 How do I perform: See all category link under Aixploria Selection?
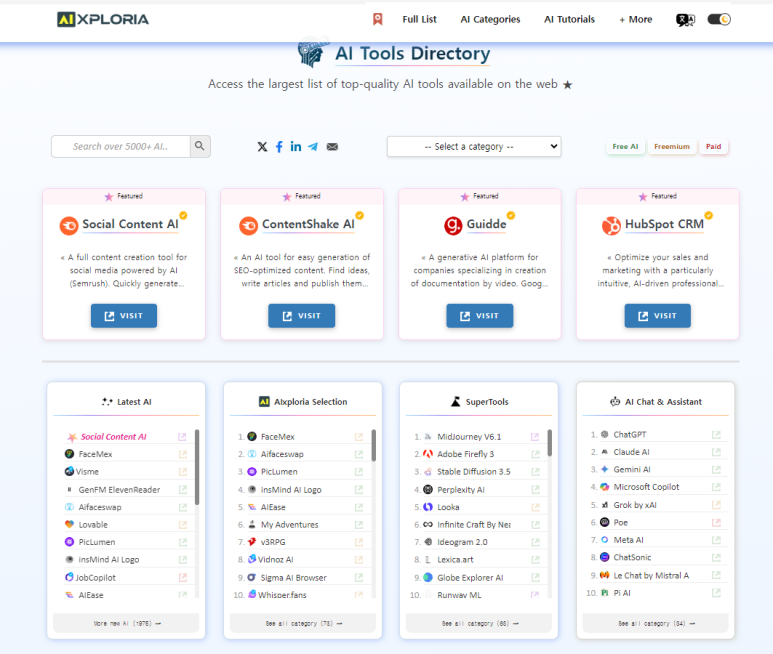point(303,623)
